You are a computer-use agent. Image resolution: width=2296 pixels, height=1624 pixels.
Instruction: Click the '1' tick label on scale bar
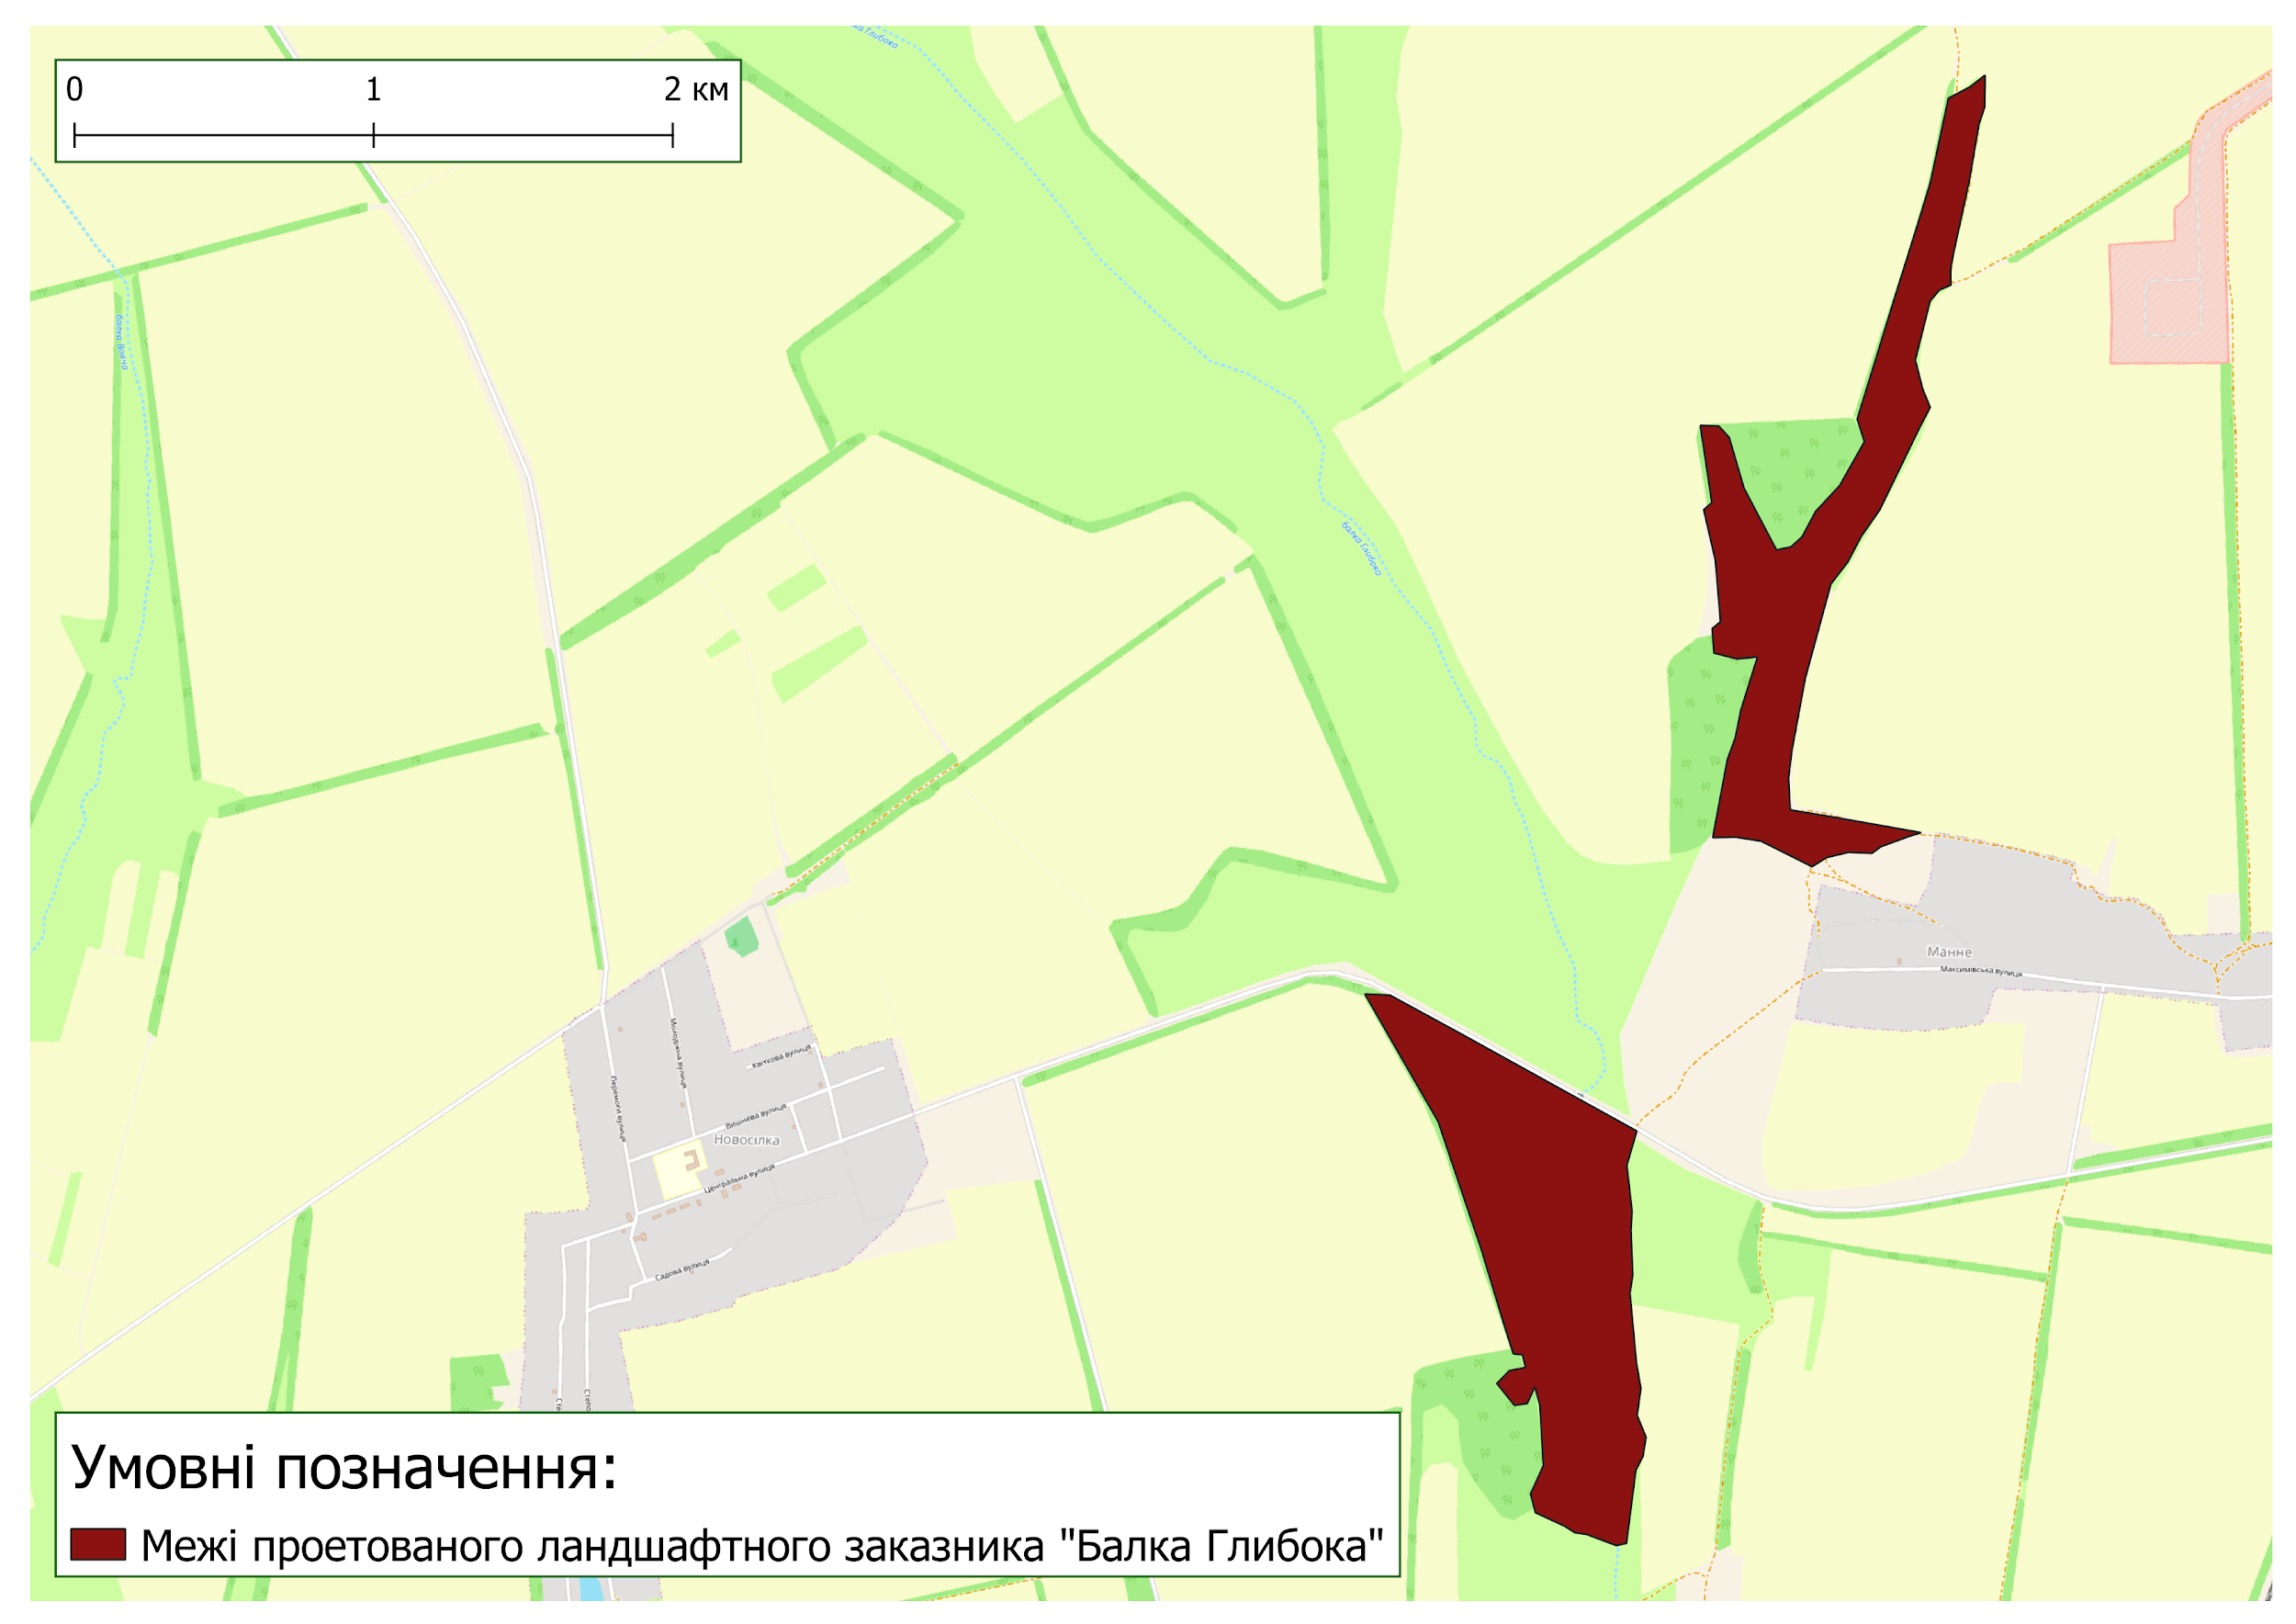click(x=373, y=90)
